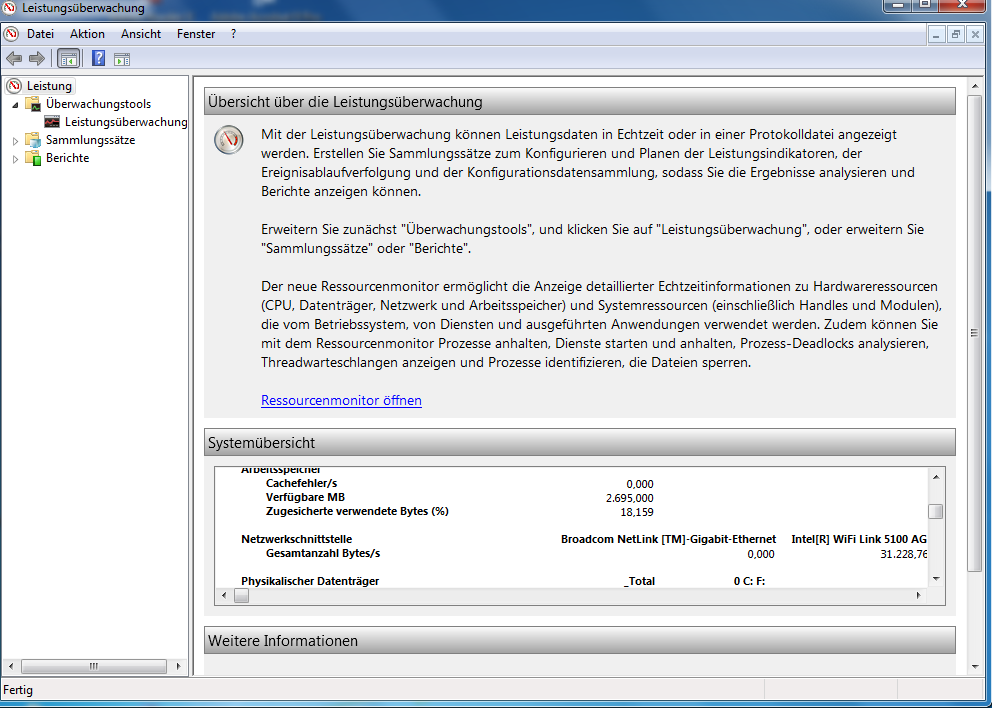
Task: Open the Ansicht menu
Action: [x=141, y=33]
